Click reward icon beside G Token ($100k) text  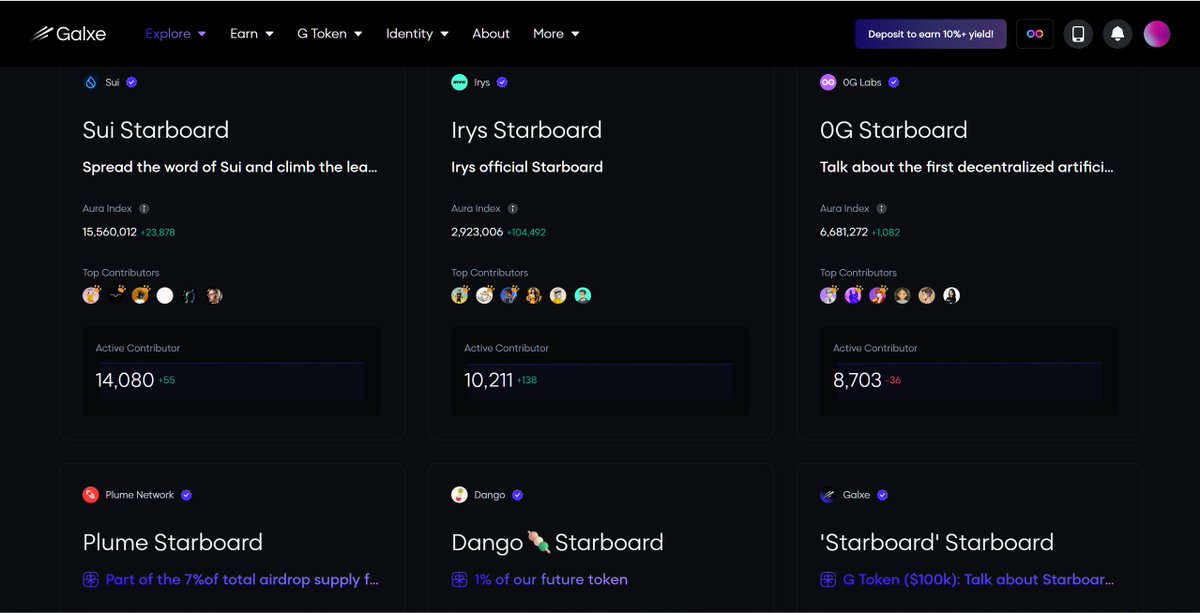[829, 579]
